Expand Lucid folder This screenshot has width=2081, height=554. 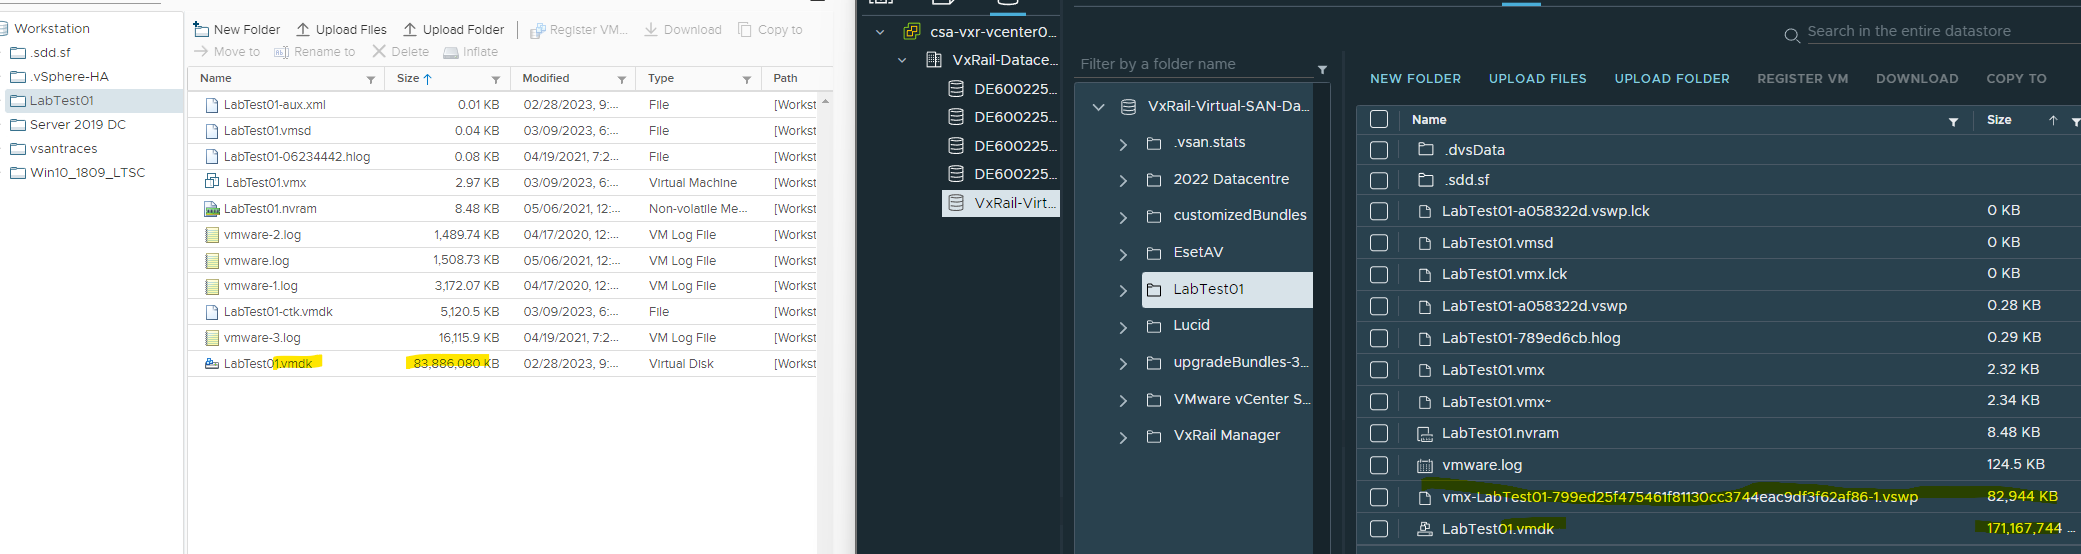[1123, 327]
